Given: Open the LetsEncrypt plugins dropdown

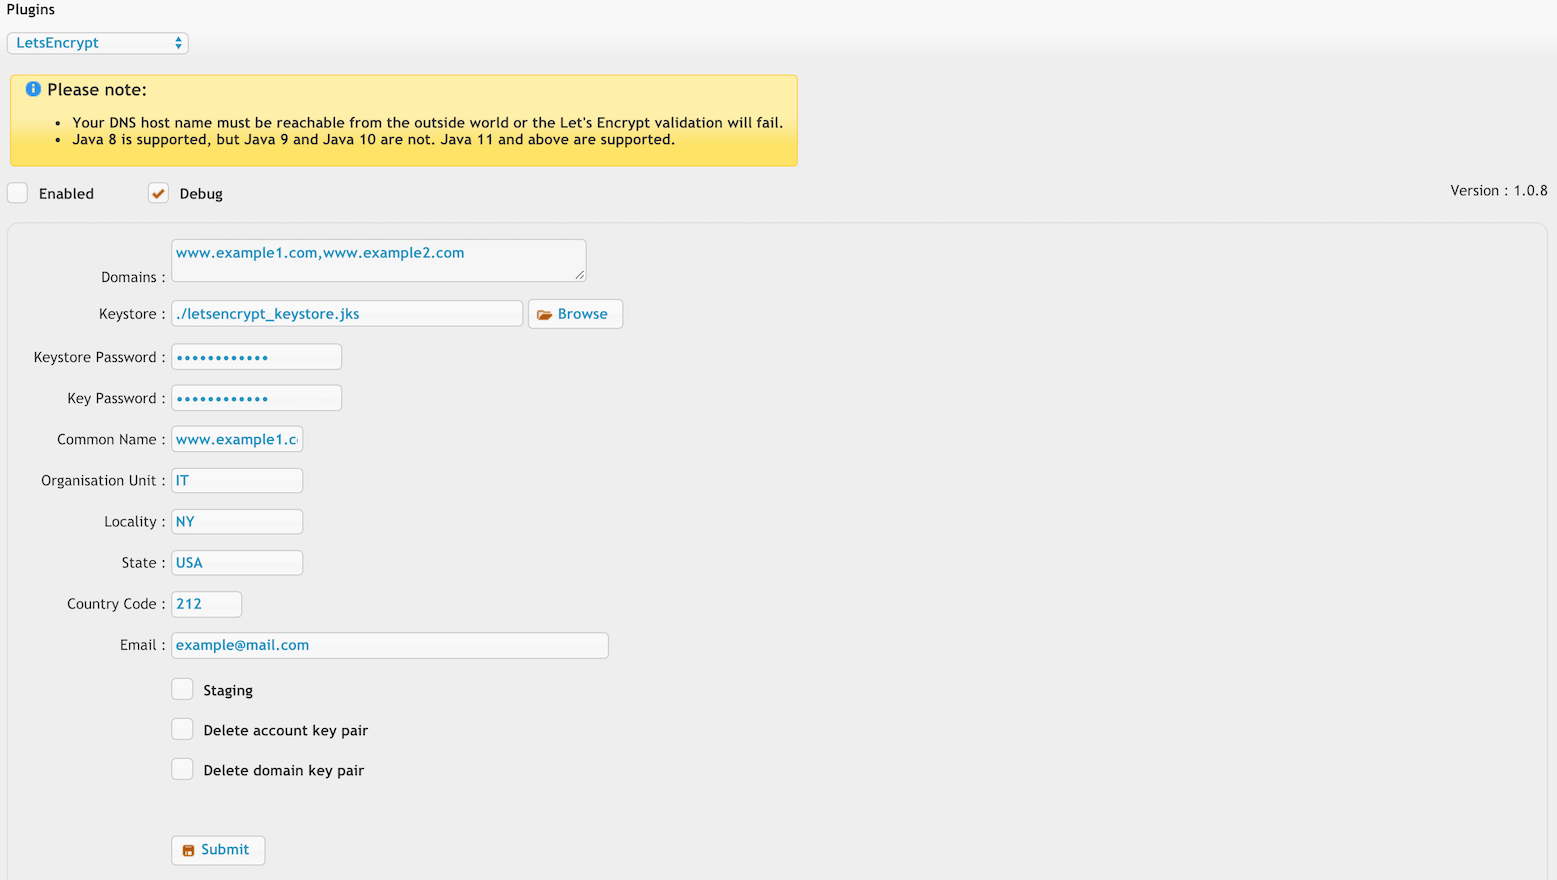Looking at the screenshot, I should 97,43.
